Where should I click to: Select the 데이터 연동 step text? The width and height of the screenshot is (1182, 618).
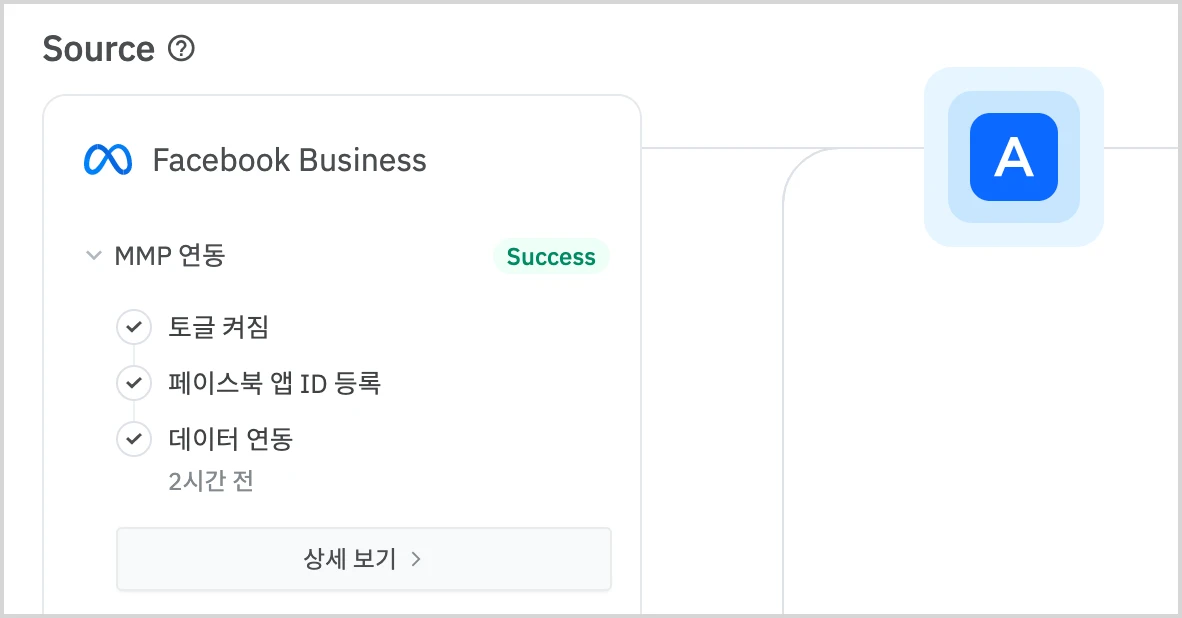(x=231, y=439)
